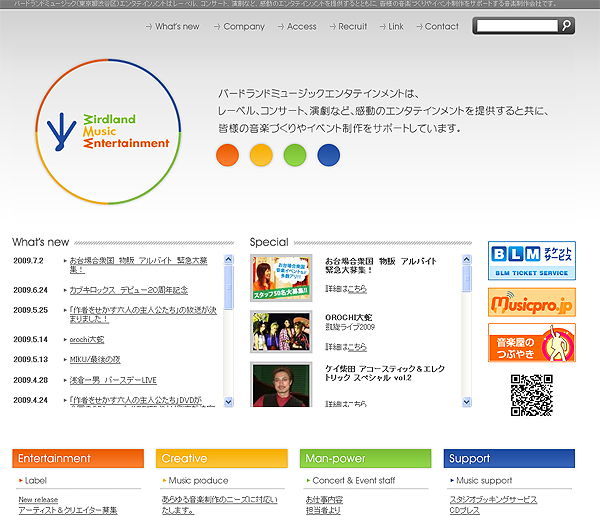Click up arrow of Special scrollbar
600x516 pixels.
466,260
